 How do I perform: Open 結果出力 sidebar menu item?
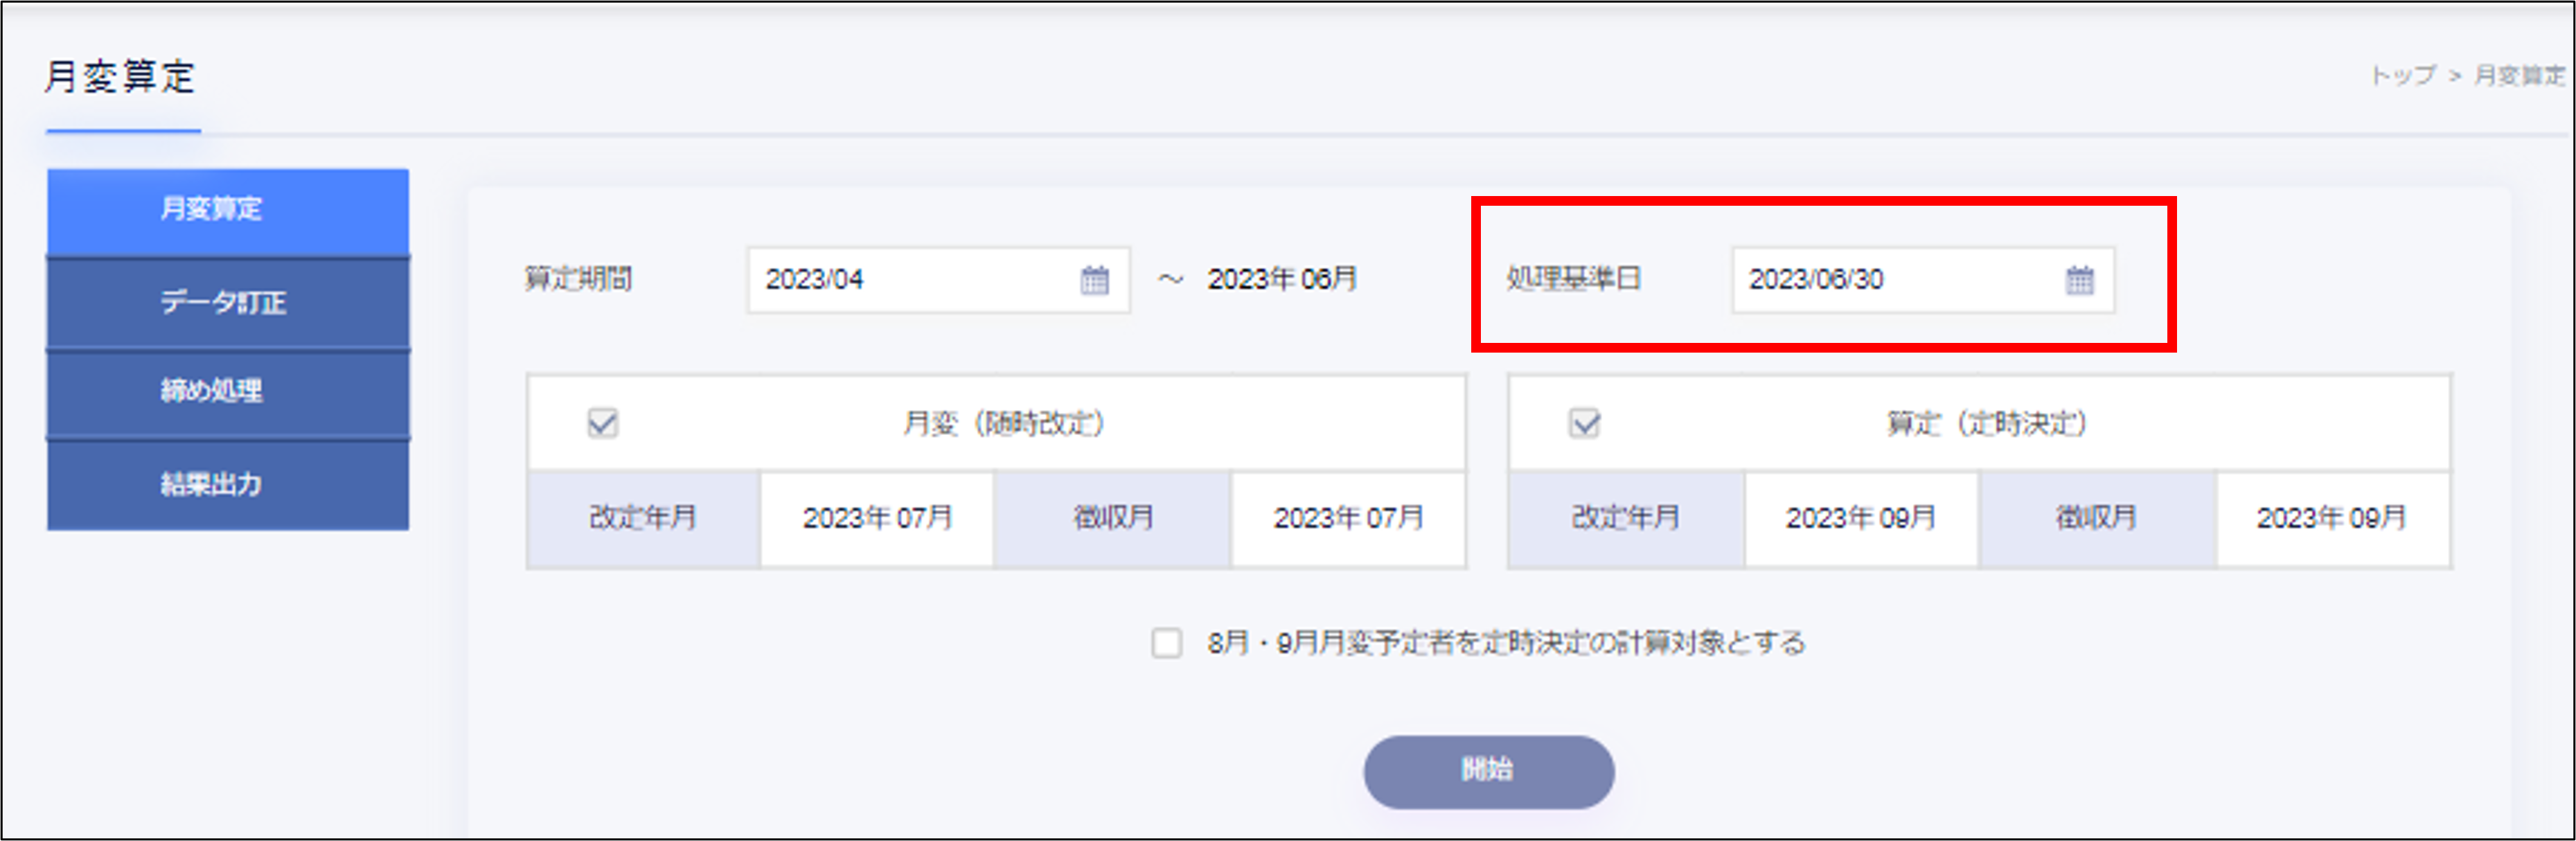227,485
